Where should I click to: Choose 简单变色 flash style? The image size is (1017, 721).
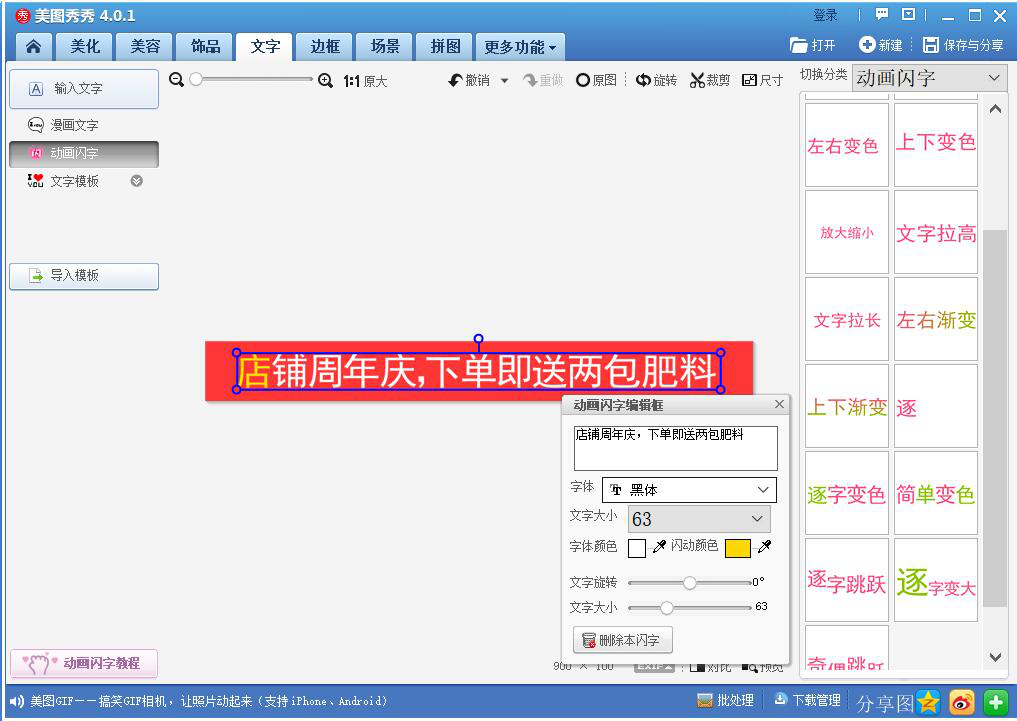935,493
